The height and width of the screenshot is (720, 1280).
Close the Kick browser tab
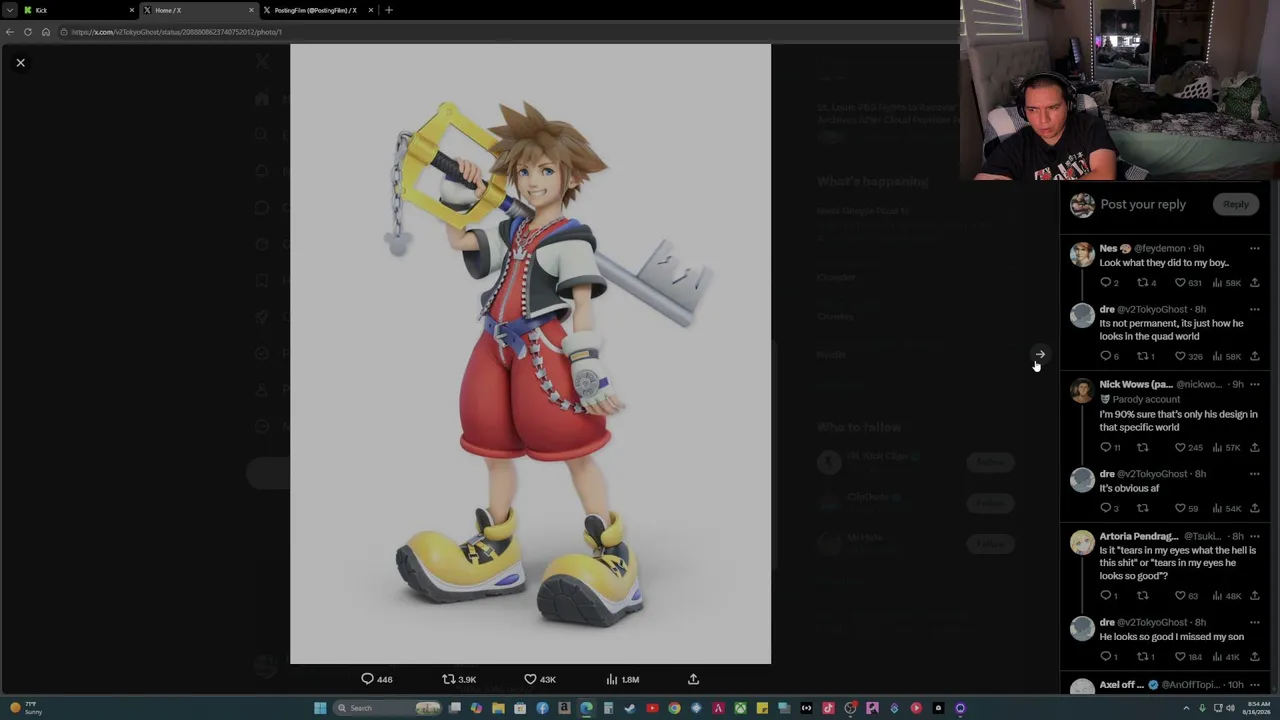(x=131, y=10)
